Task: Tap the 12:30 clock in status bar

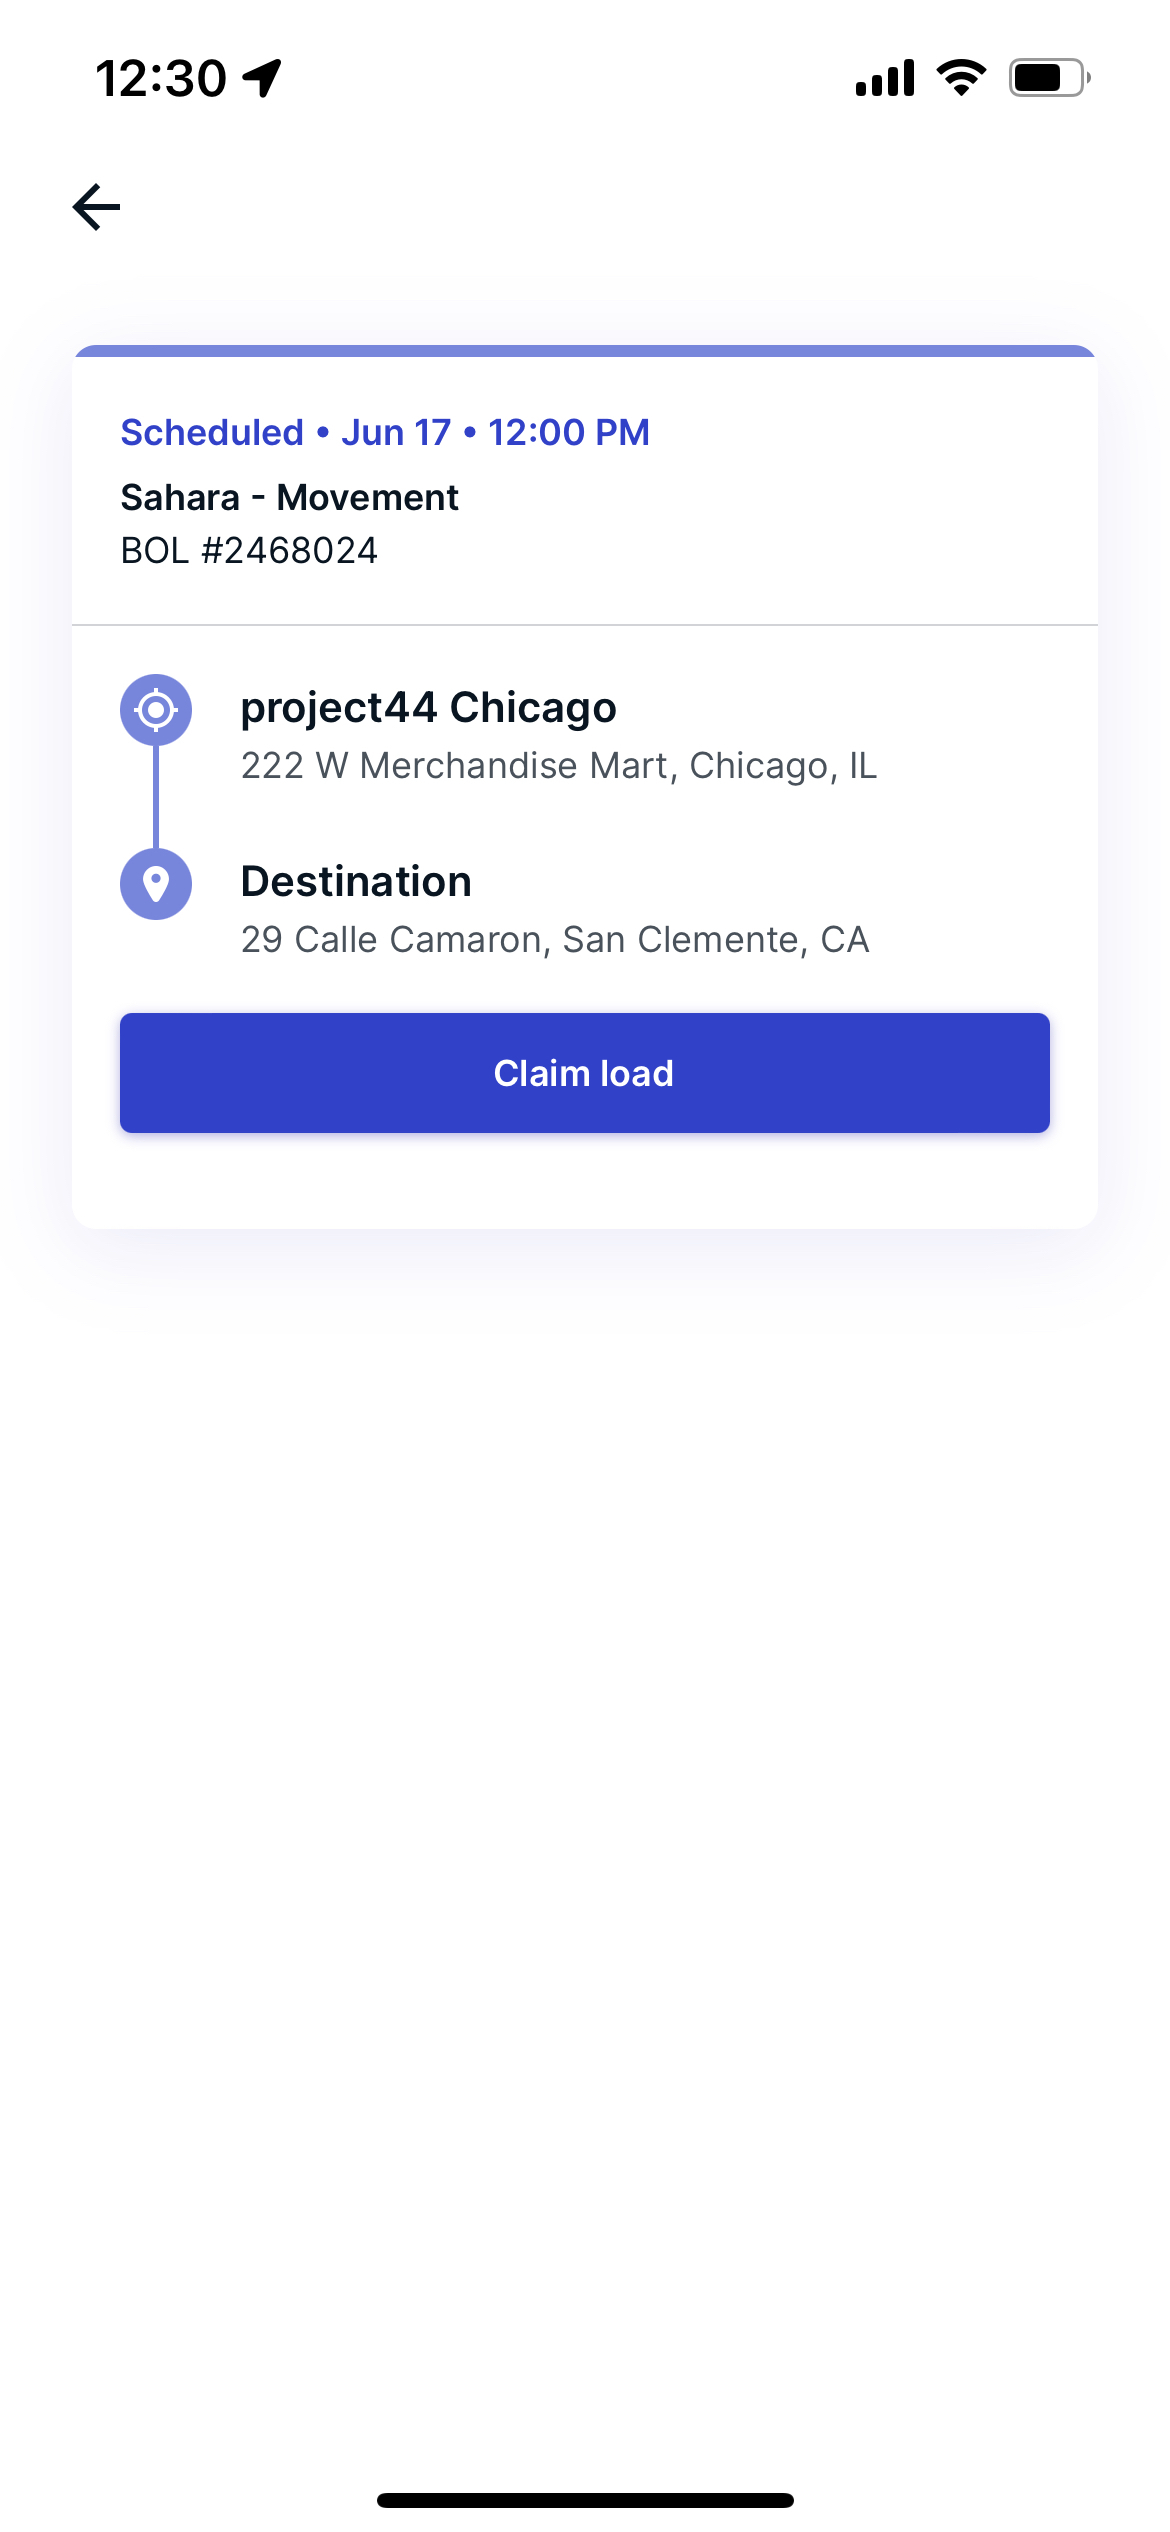Action: pos(161,78)
